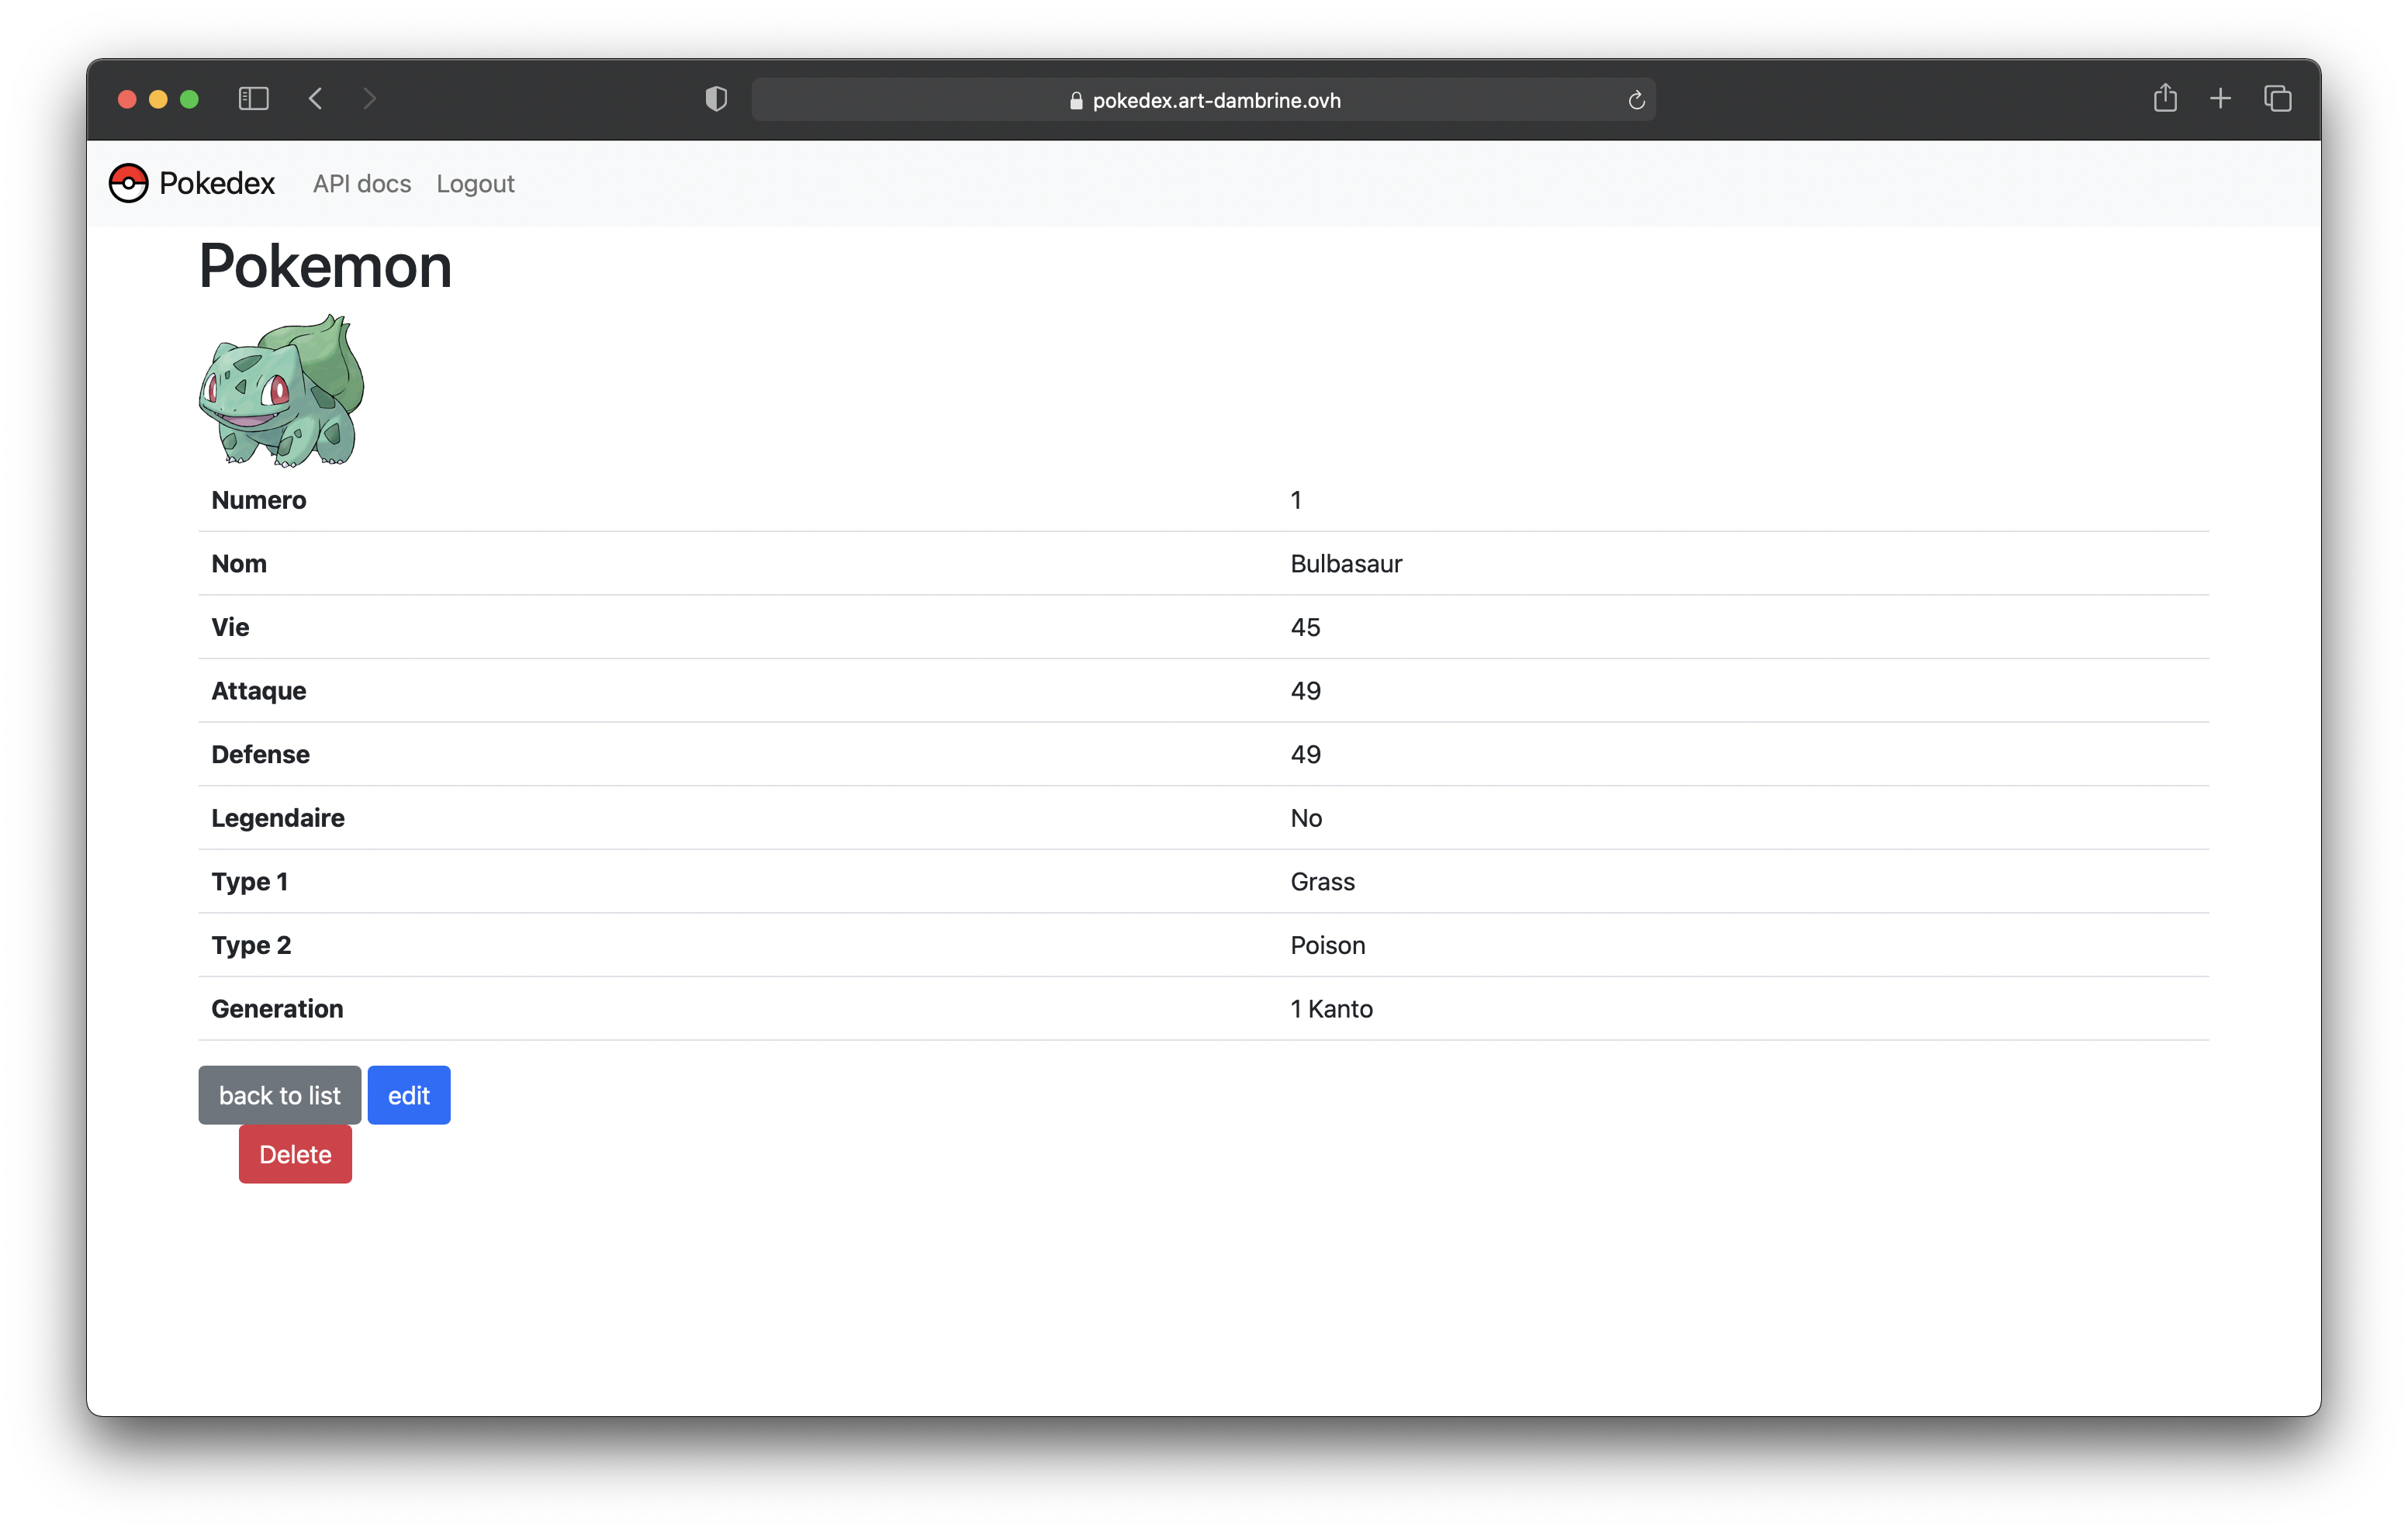This screenshot has width=2408, height=1531.
Task: Click the blue edit button
Action: pos(409,1095)
